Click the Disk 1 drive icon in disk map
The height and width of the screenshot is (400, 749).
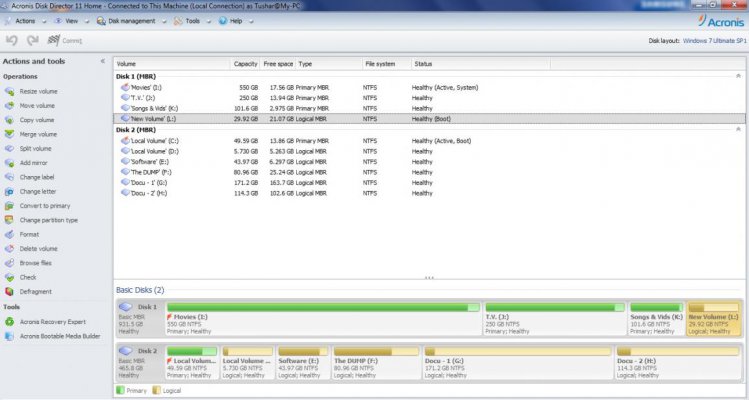click(126, 307)
